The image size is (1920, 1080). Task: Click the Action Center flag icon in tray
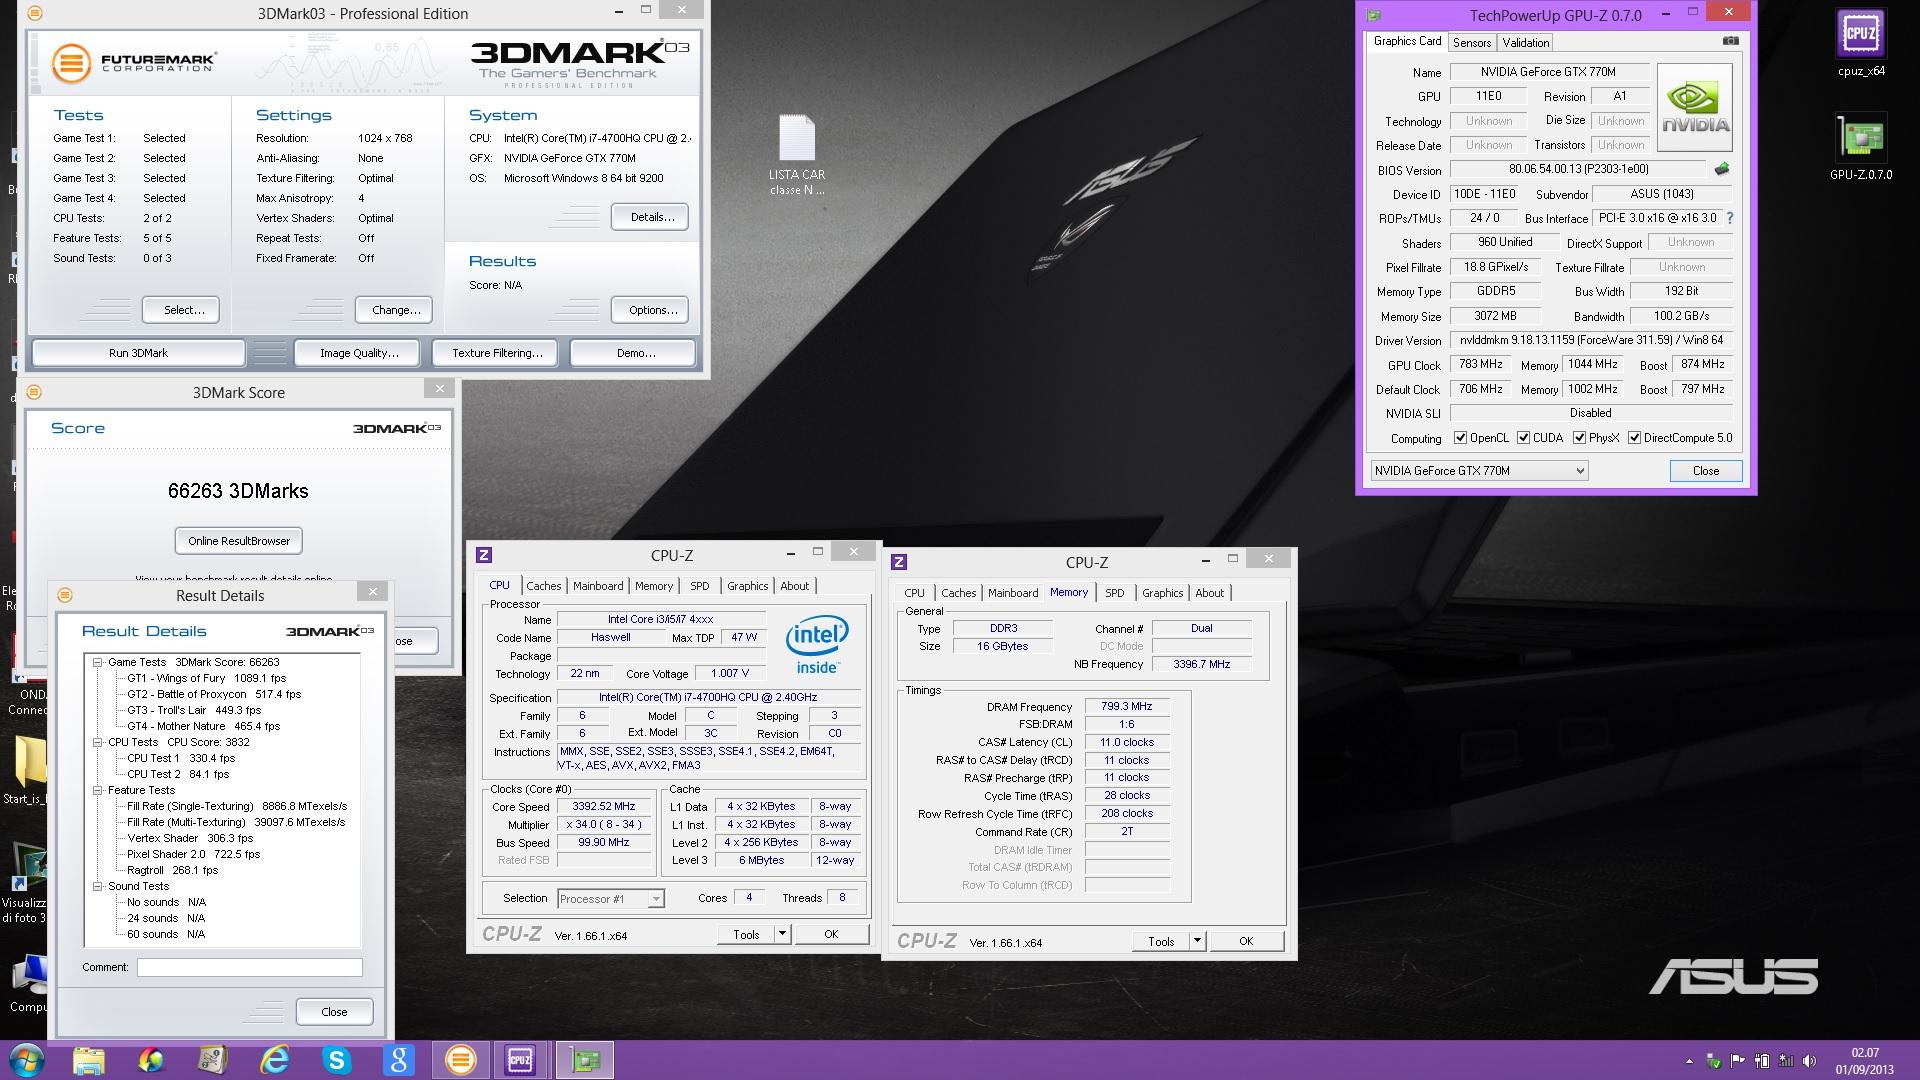pyautogui.click(x=1737, y=1061)
